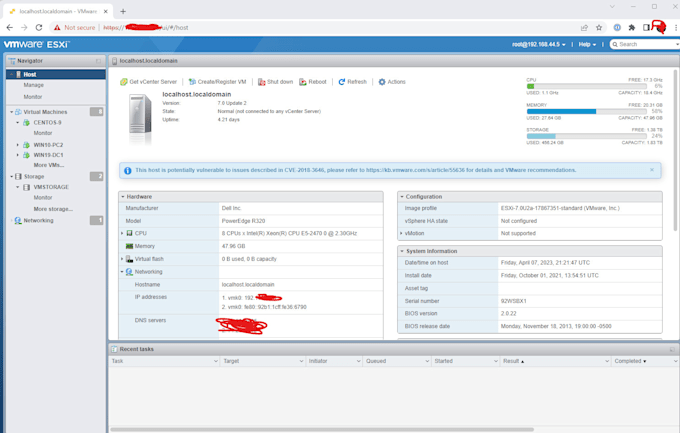
Task: Click Memory chip icon in Hardware
Action: pyautogui.click(x=129, y=246)
